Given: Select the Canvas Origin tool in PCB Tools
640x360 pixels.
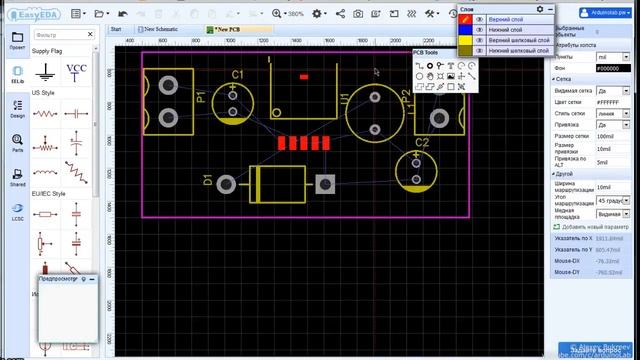Looking at the screenshot, I should pos(461,76).
